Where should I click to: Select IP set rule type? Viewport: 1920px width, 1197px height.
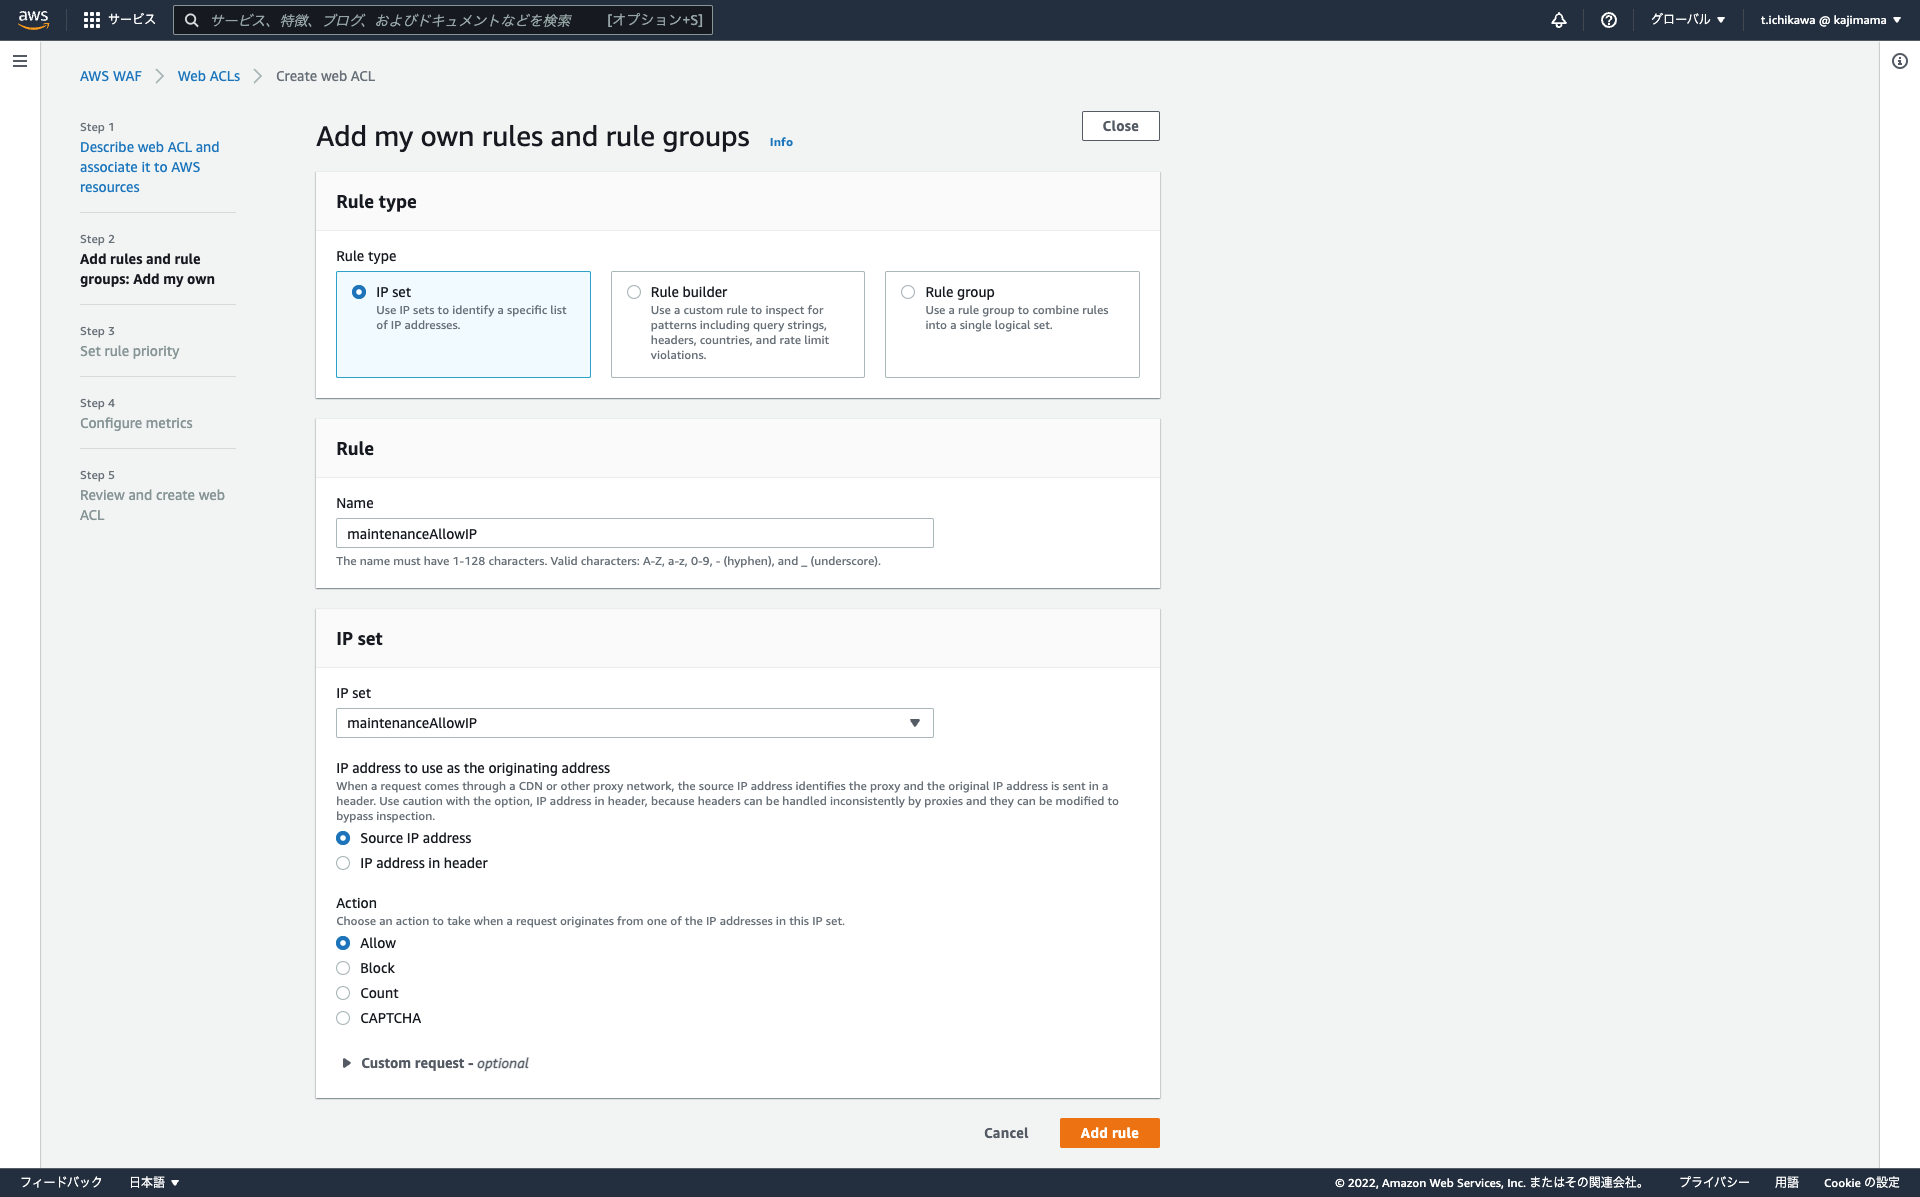[x=463, y=324]
